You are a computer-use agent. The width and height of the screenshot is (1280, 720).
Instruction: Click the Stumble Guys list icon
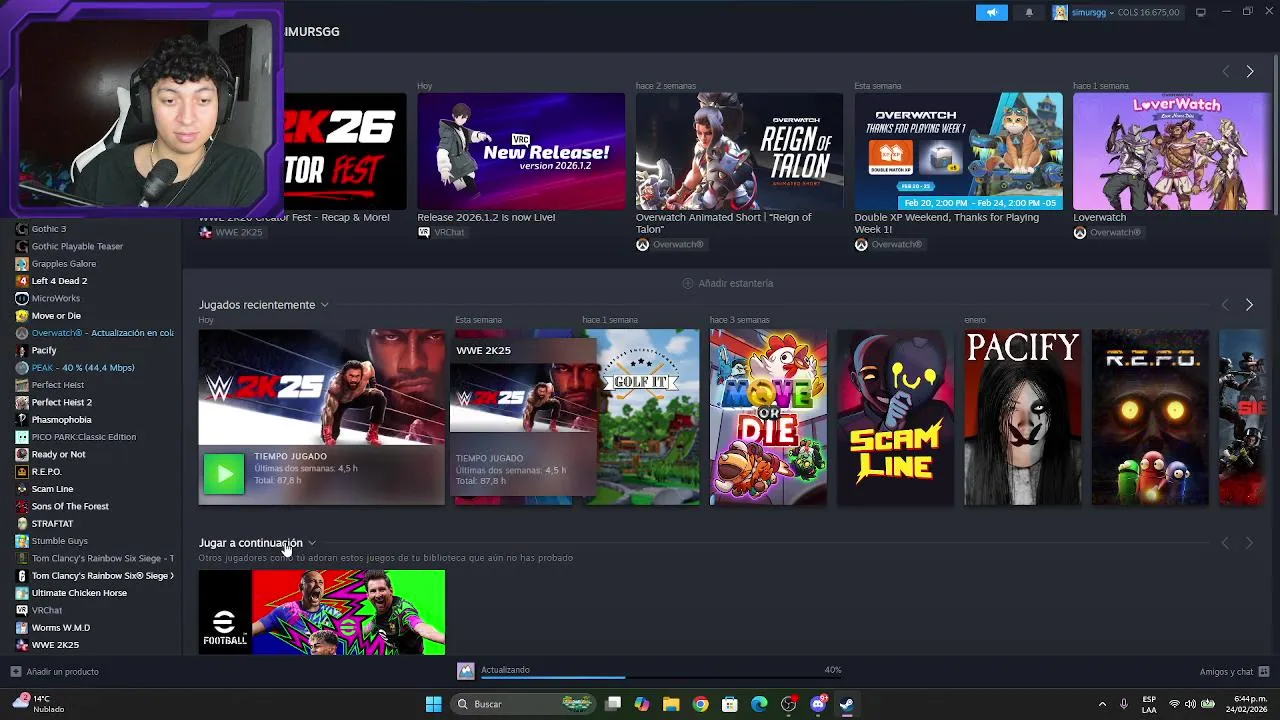coord(22,541)
